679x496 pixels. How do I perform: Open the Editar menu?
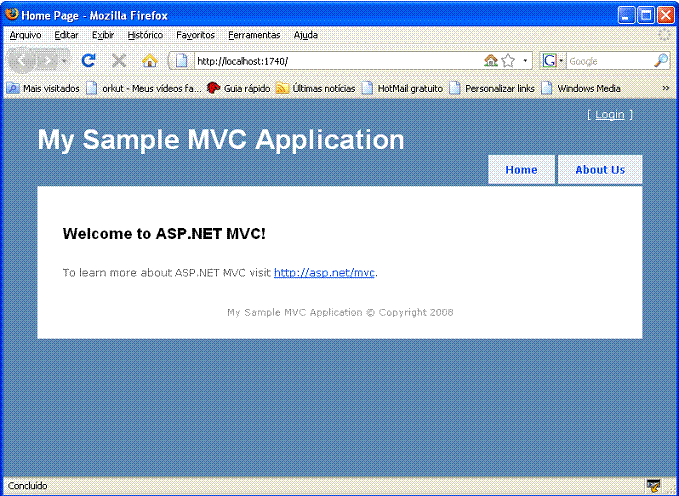click(66, 35)
